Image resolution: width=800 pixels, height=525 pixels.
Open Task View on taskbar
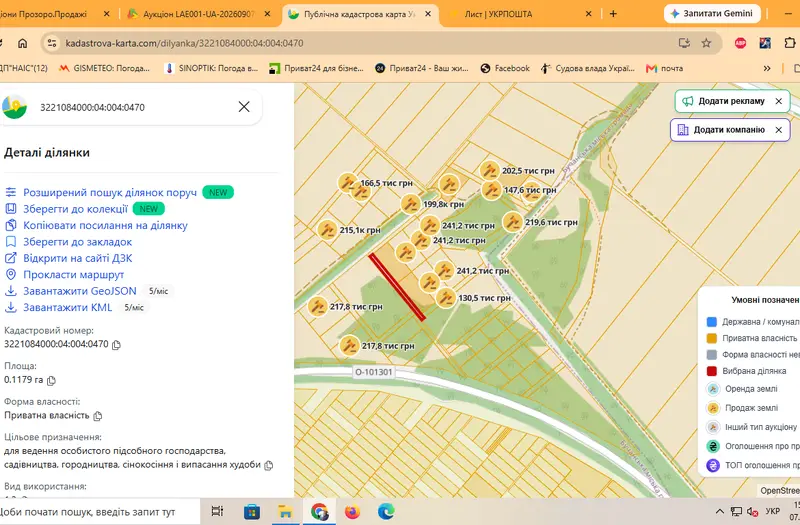[x=217, y=511]
